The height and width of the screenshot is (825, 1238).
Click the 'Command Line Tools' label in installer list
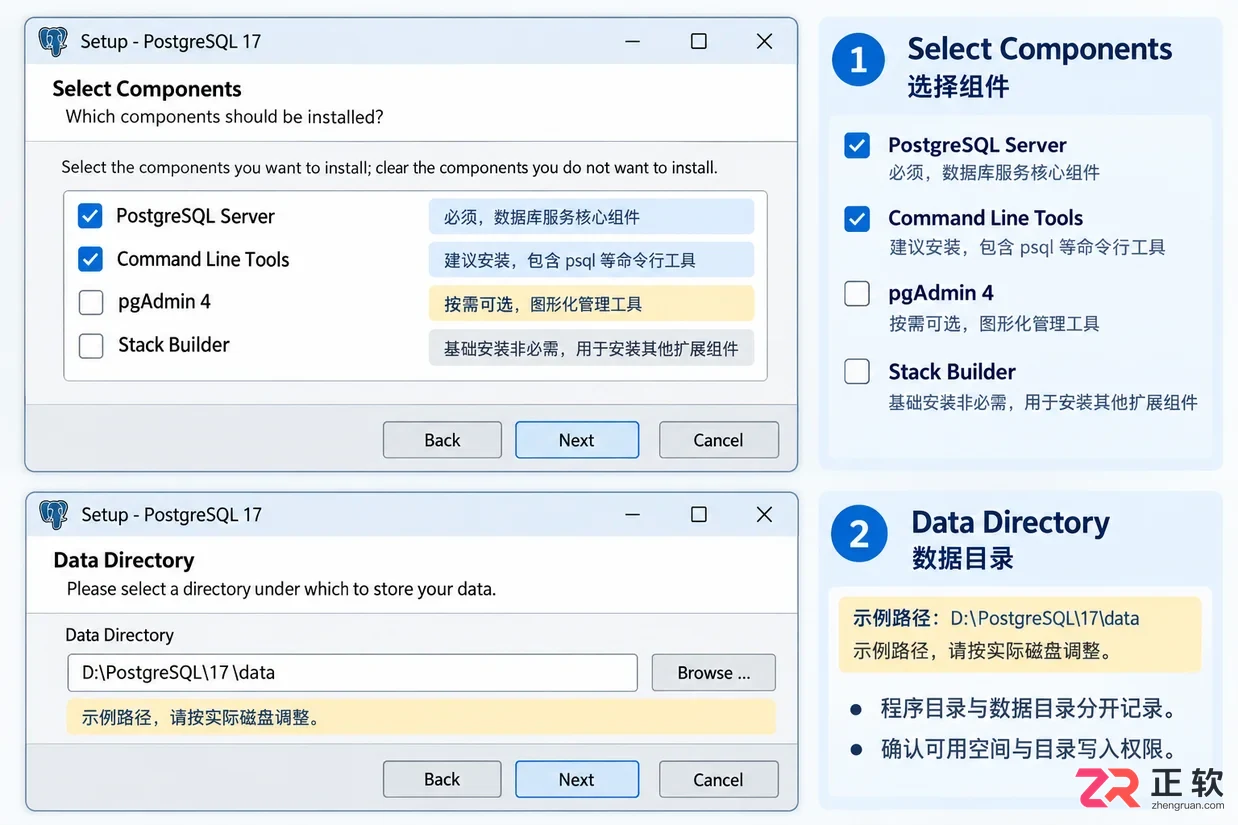click(x=203, y=259)
